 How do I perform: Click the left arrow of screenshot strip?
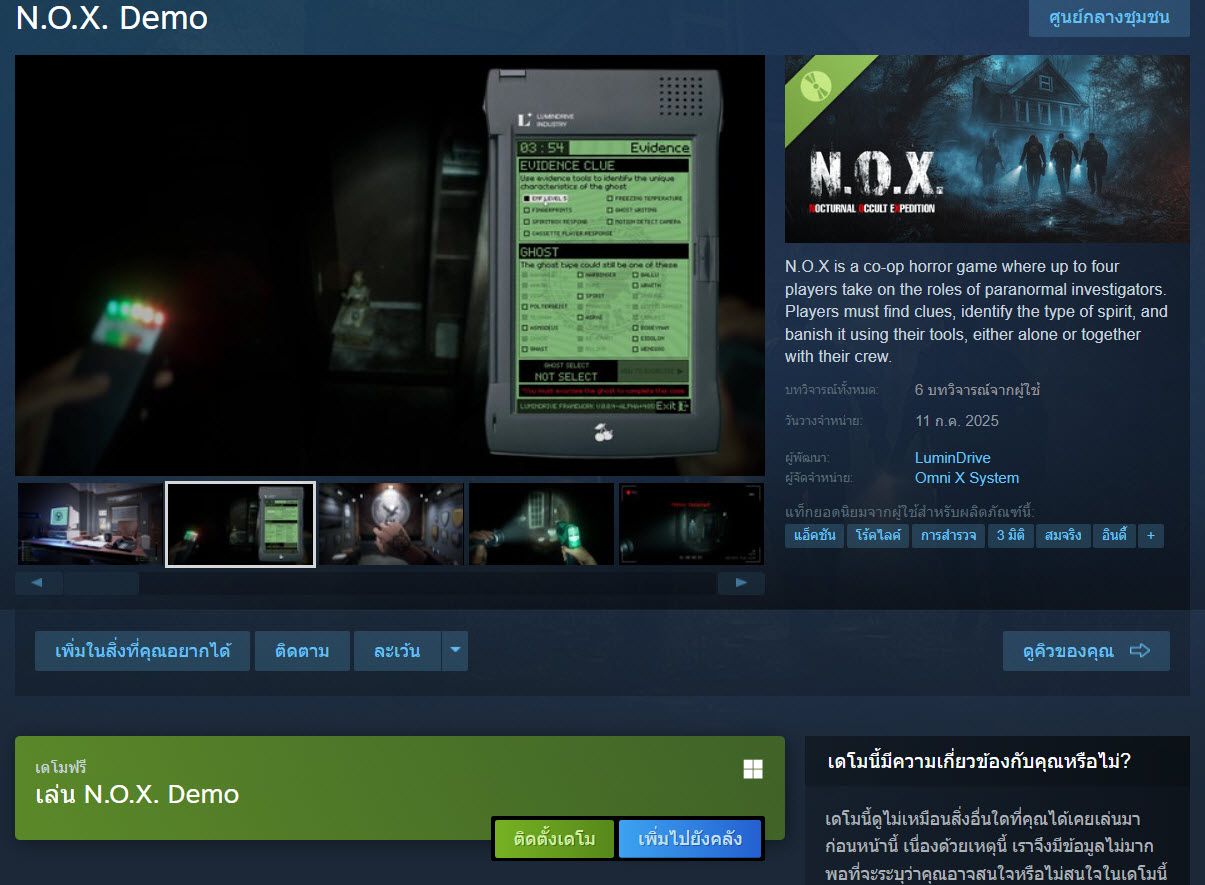point(39,583)
